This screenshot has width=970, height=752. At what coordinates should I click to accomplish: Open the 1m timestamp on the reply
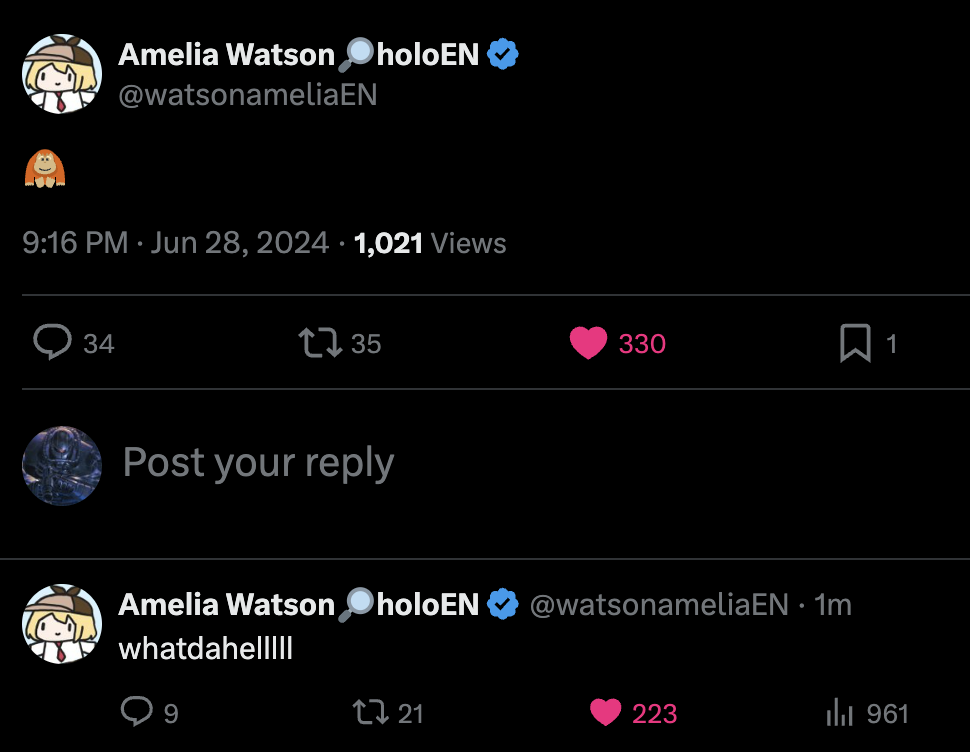pyautogui.click(x=832, y=605)
